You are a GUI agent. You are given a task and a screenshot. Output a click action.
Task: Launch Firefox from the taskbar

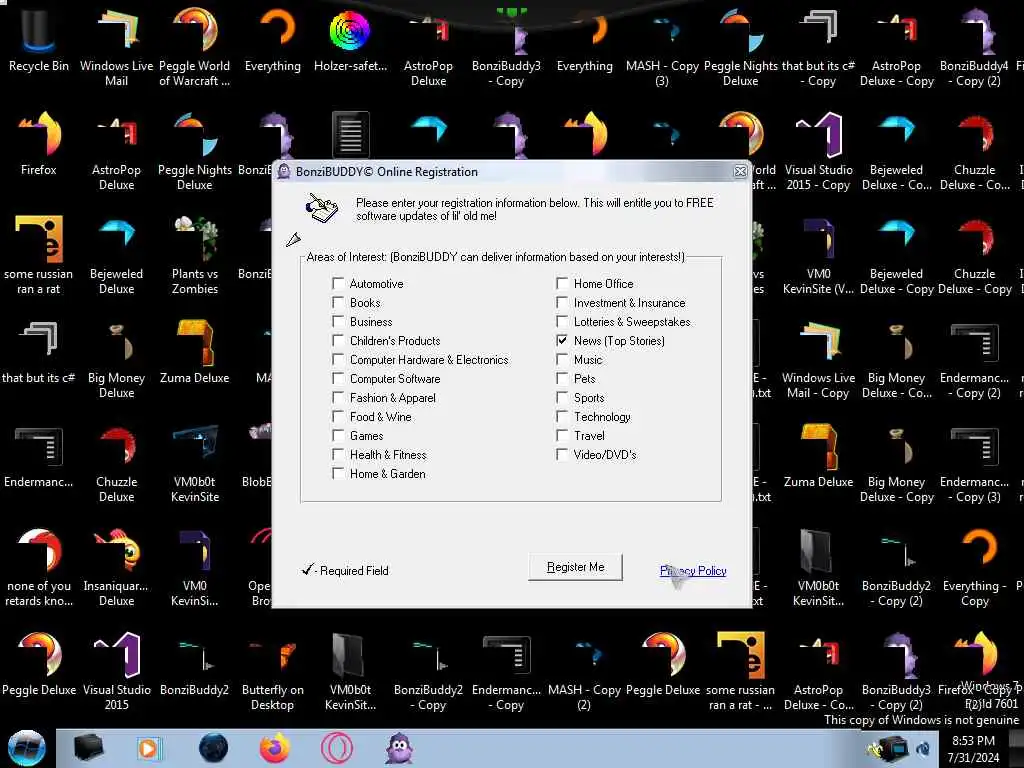tap(275, 748)
